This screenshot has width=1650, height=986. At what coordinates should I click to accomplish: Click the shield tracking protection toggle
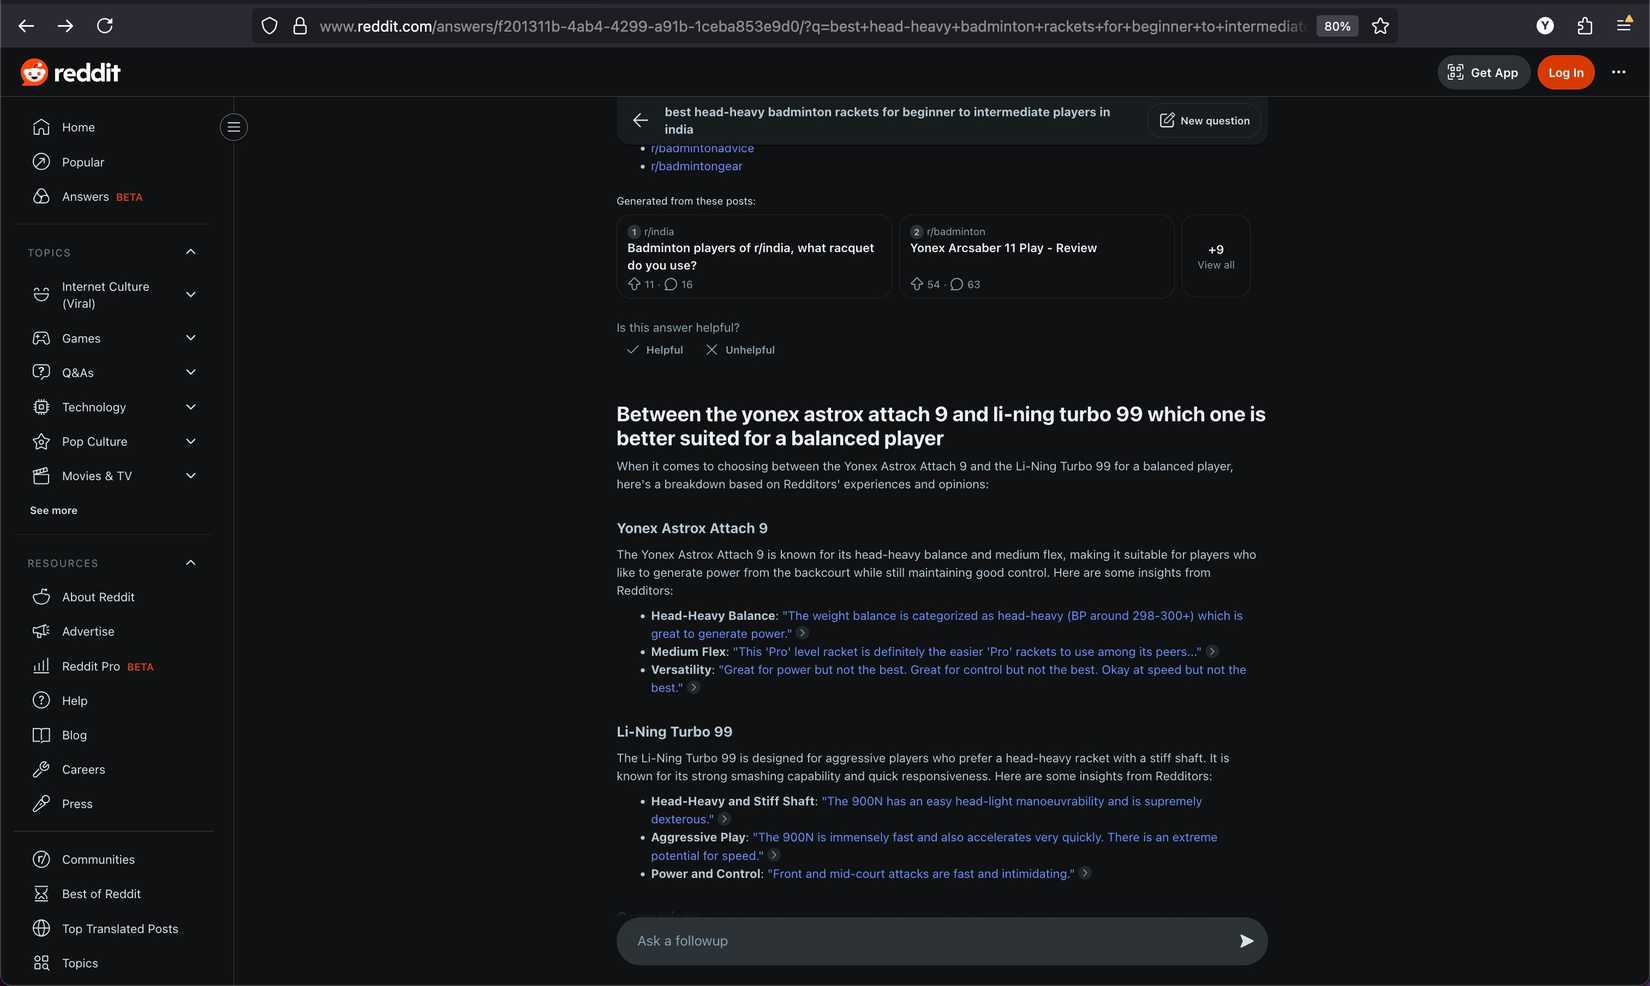pyautogui.click(x=268, y=25)
